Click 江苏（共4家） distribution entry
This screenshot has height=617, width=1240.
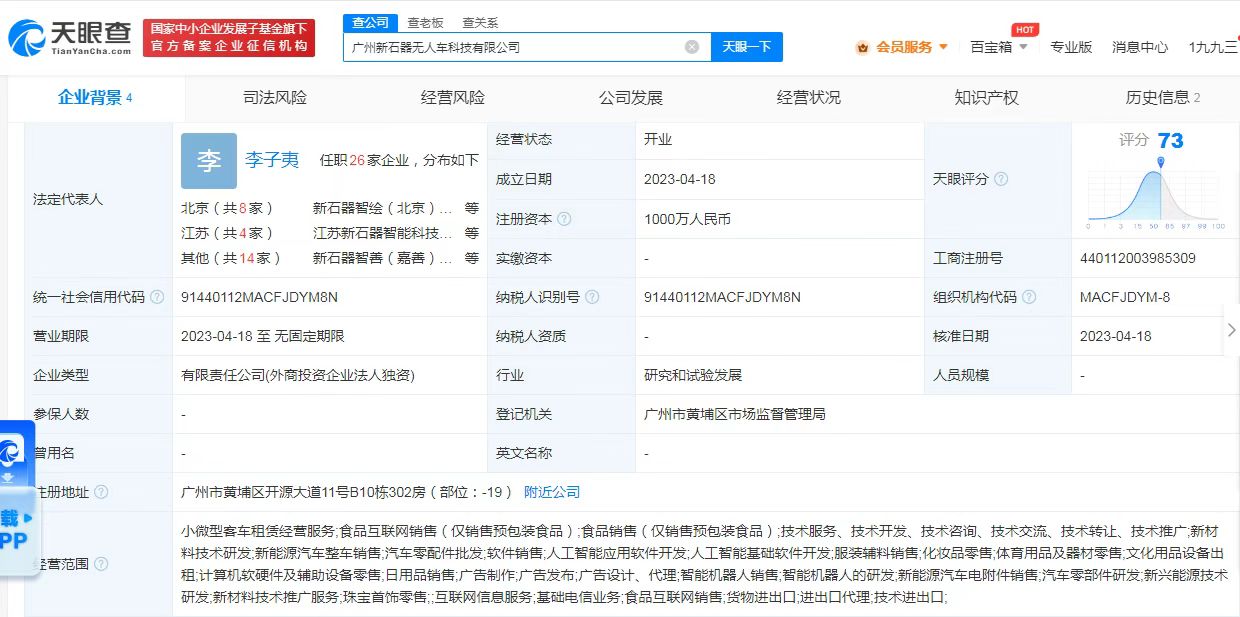(227, 233)
